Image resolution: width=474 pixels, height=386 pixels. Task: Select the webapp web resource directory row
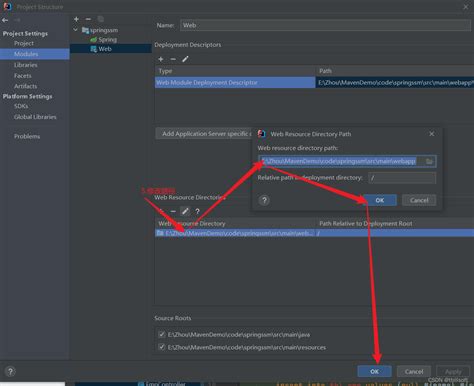click(x=314, y=233)
